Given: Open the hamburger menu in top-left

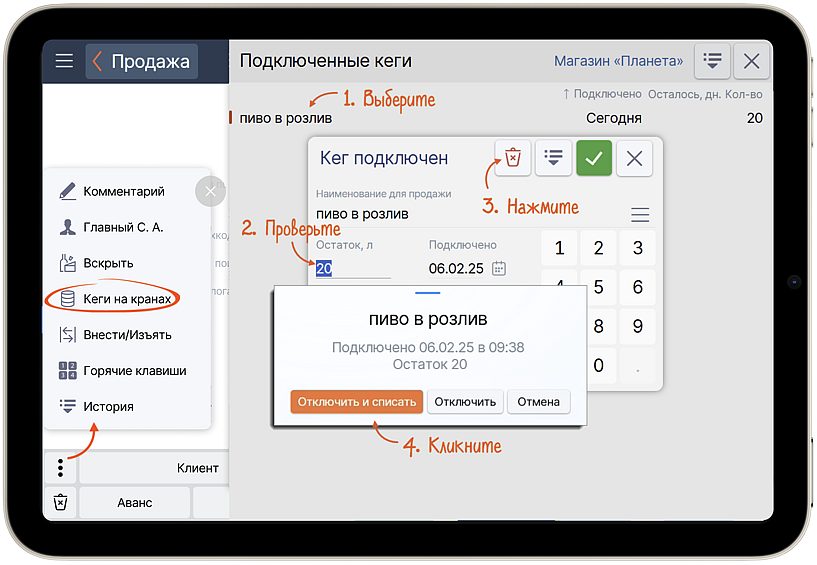Looking at the screenshot, I should point(64,62).
